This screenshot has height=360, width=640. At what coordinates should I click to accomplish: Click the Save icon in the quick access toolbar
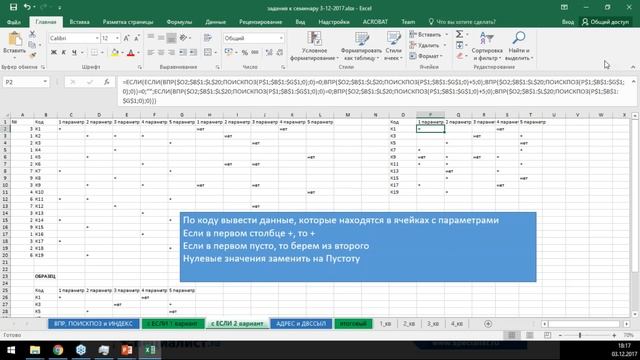tap(13, 7)
